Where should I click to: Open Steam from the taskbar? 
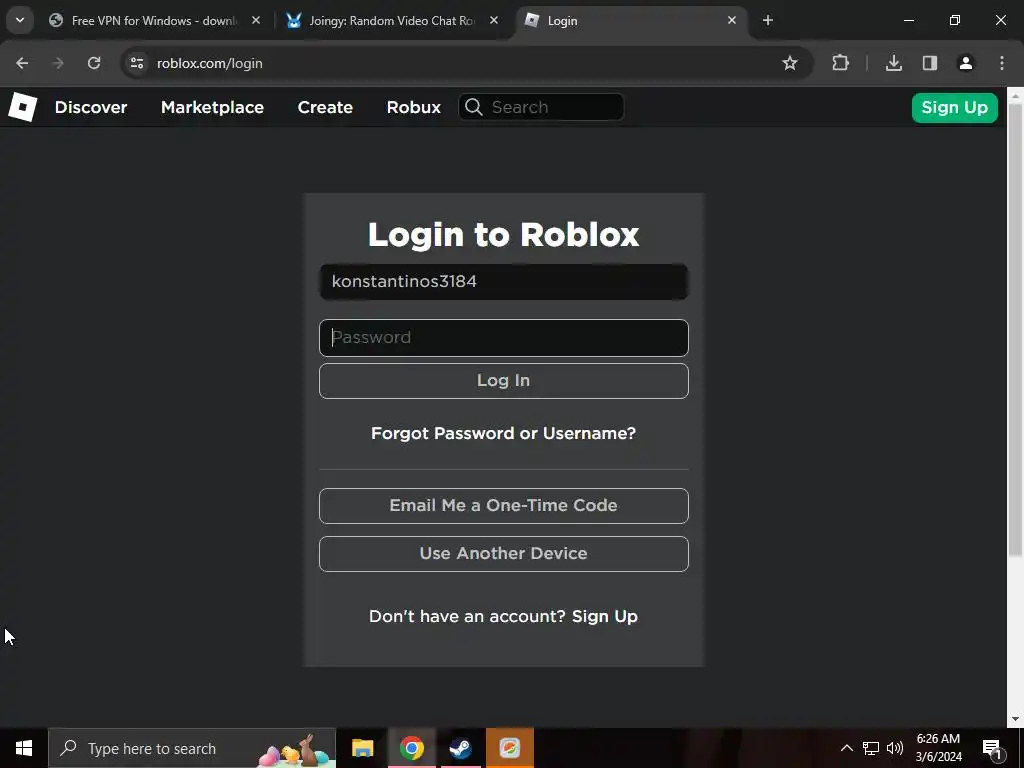point(460,748)
